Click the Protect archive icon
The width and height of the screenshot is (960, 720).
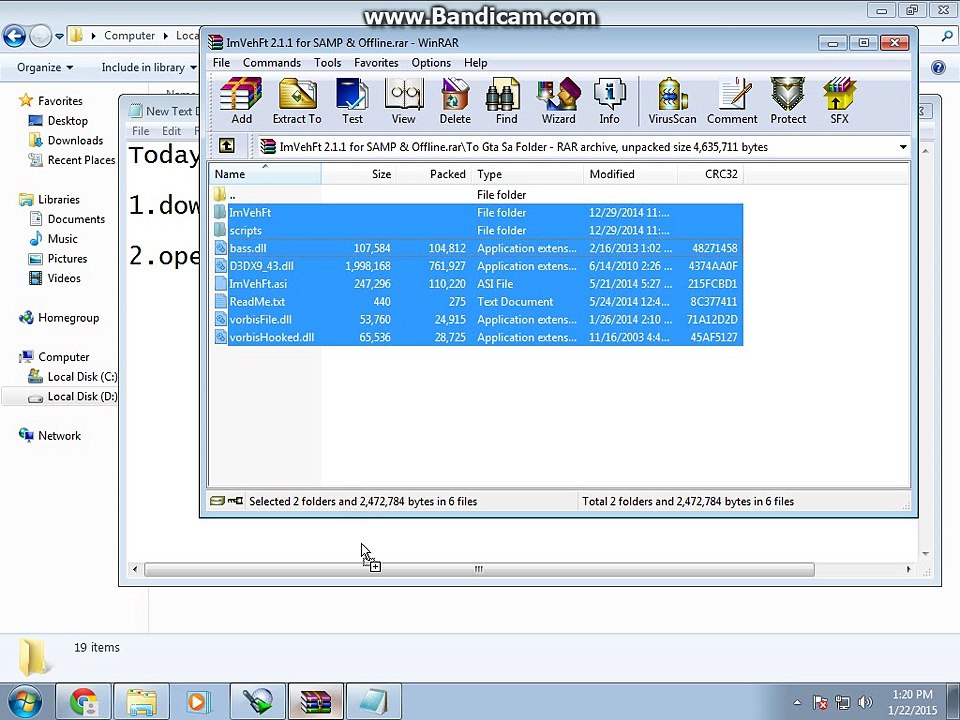click(788, 102)
